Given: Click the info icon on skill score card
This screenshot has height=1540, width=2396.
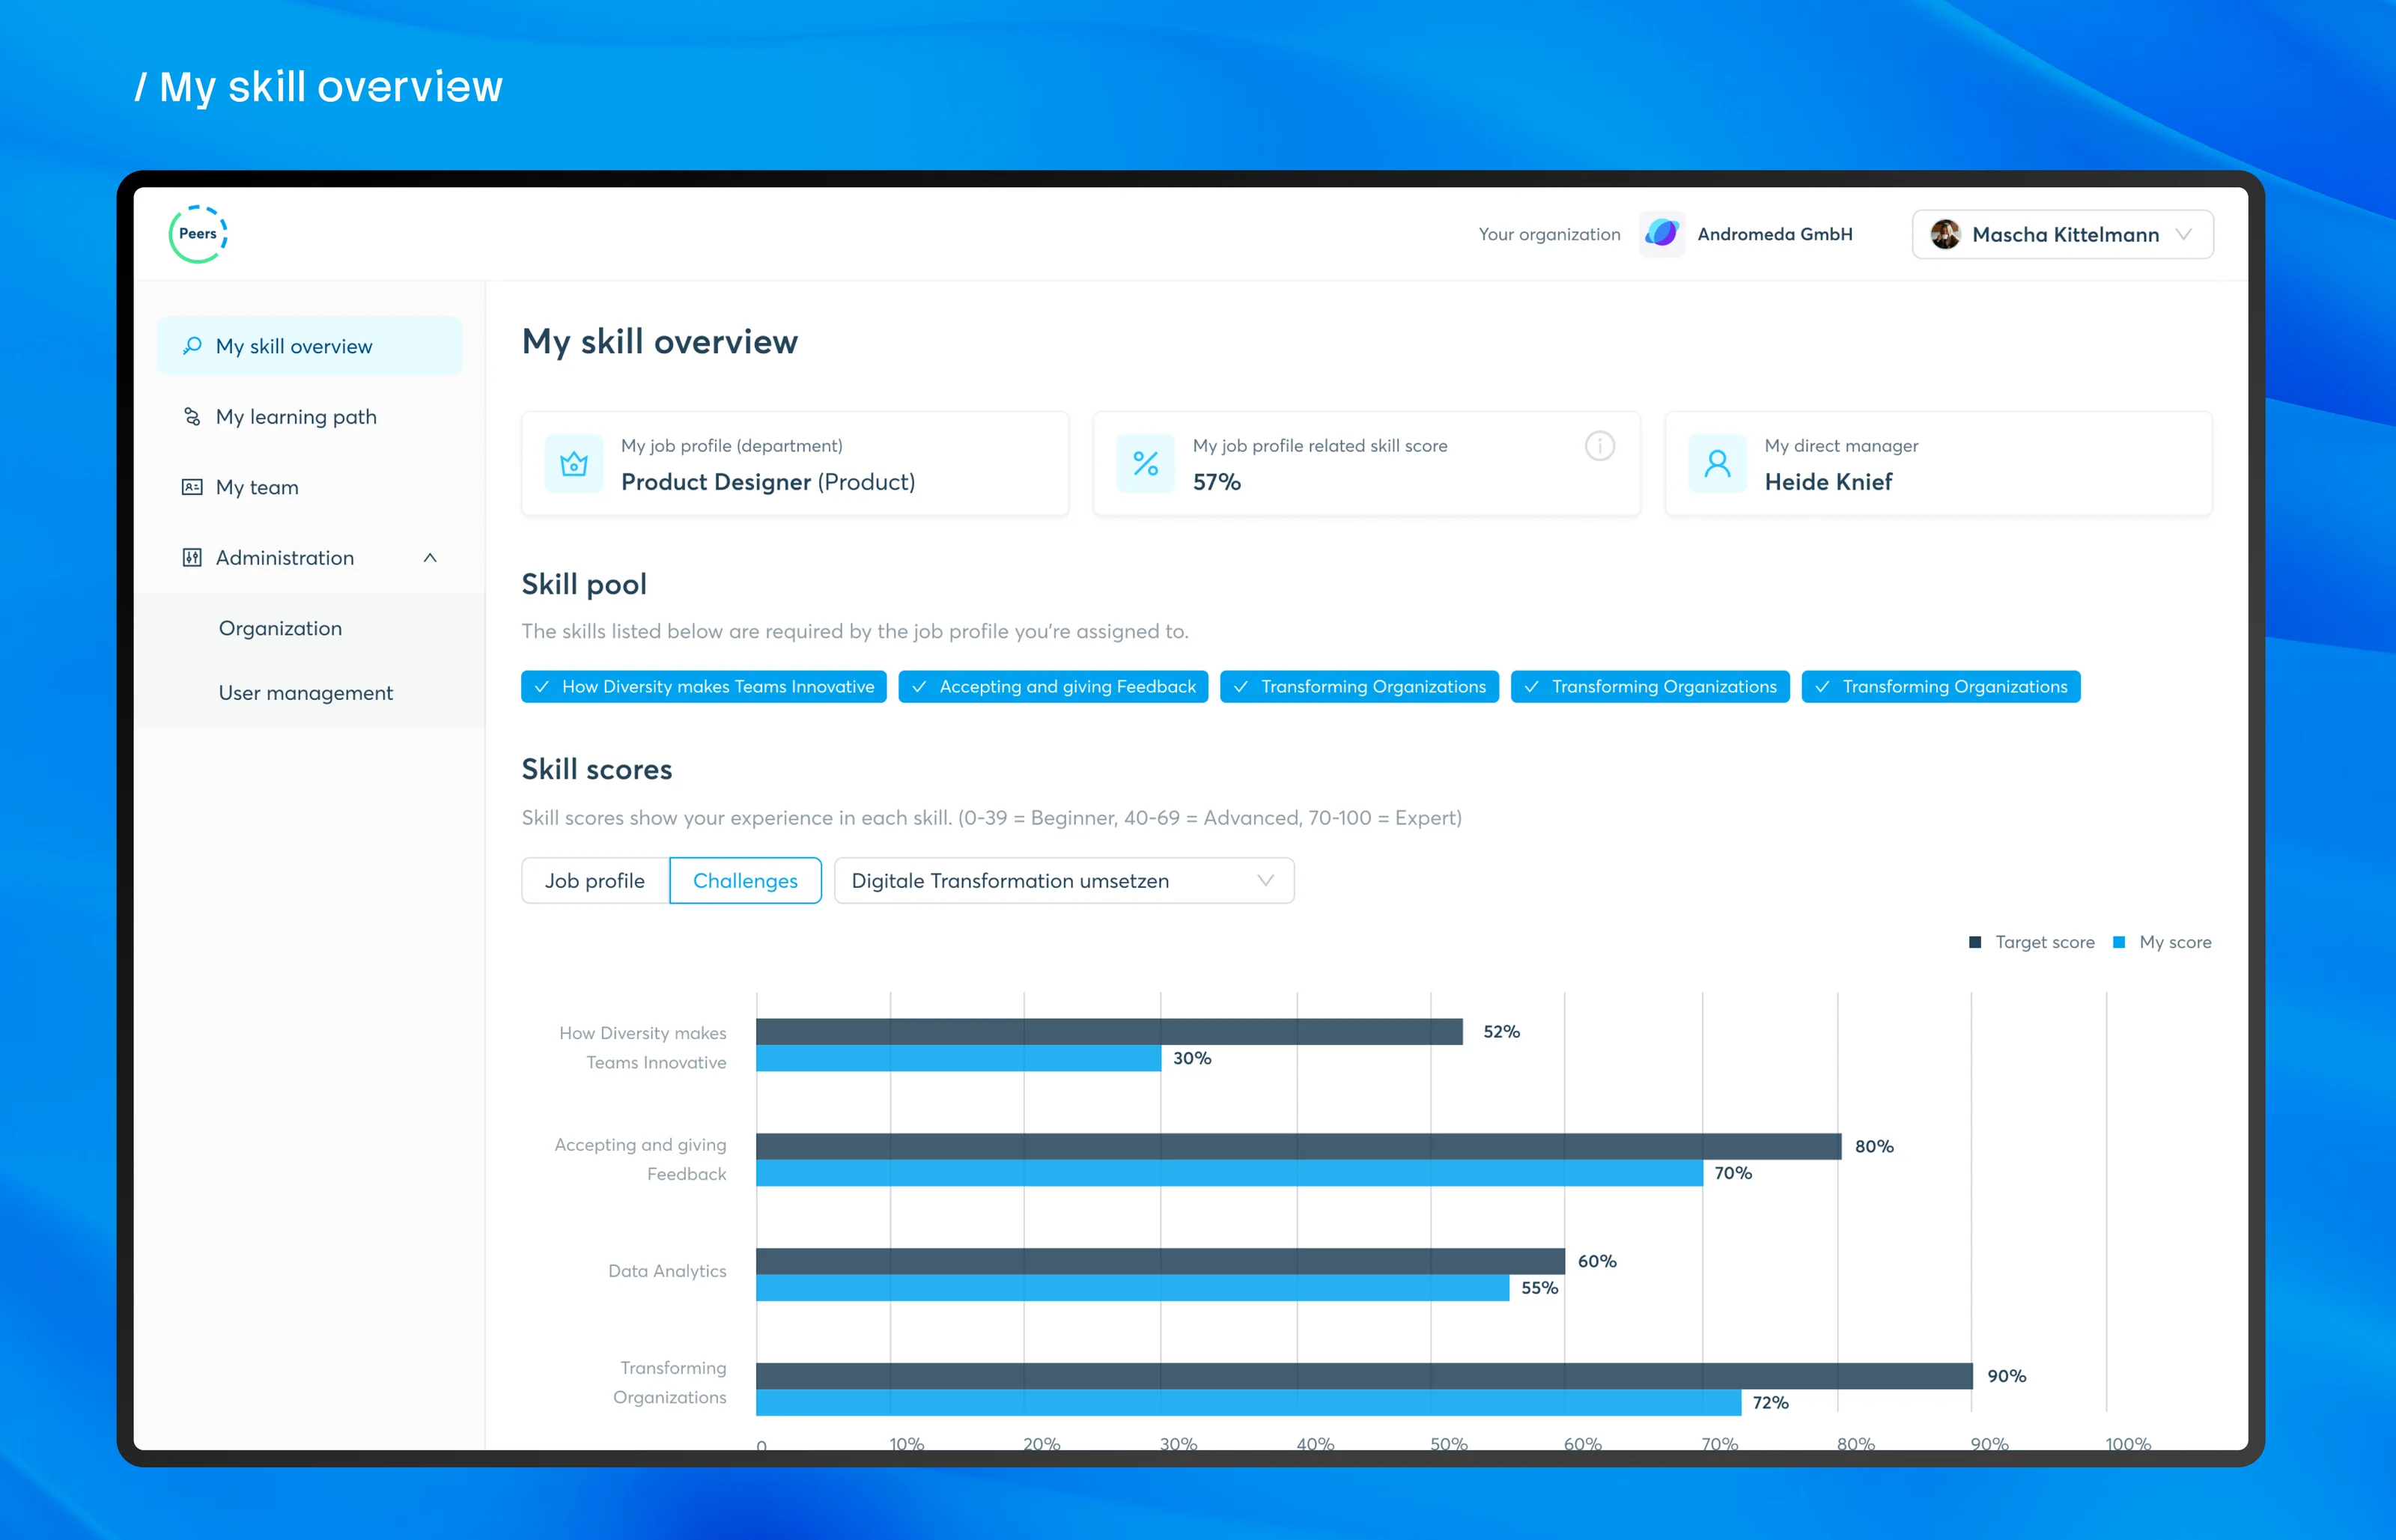Looking at the screenshot, I should pyautogui.click(x=1600, y=446).
